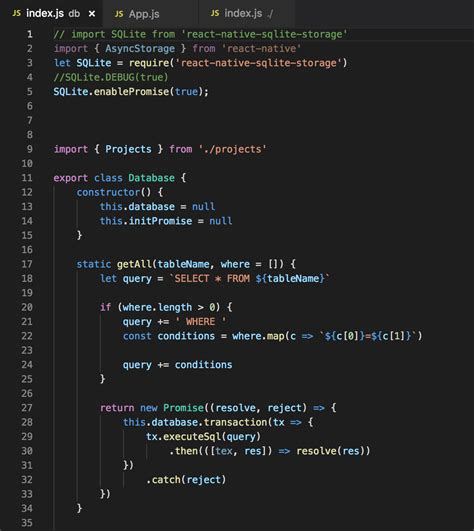
Task: Click the enablePromise call on line 5
Action: pyautogui.click(x=131, y=92)
